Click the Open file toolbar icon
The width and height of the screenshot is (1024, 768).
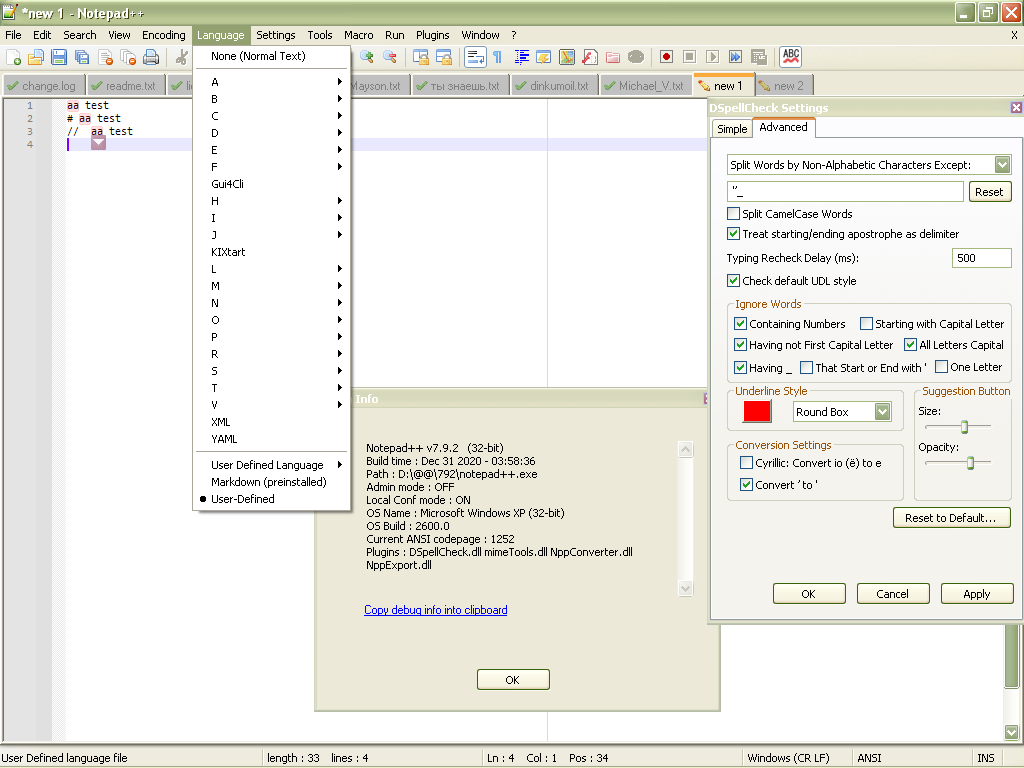click(36, 57)
